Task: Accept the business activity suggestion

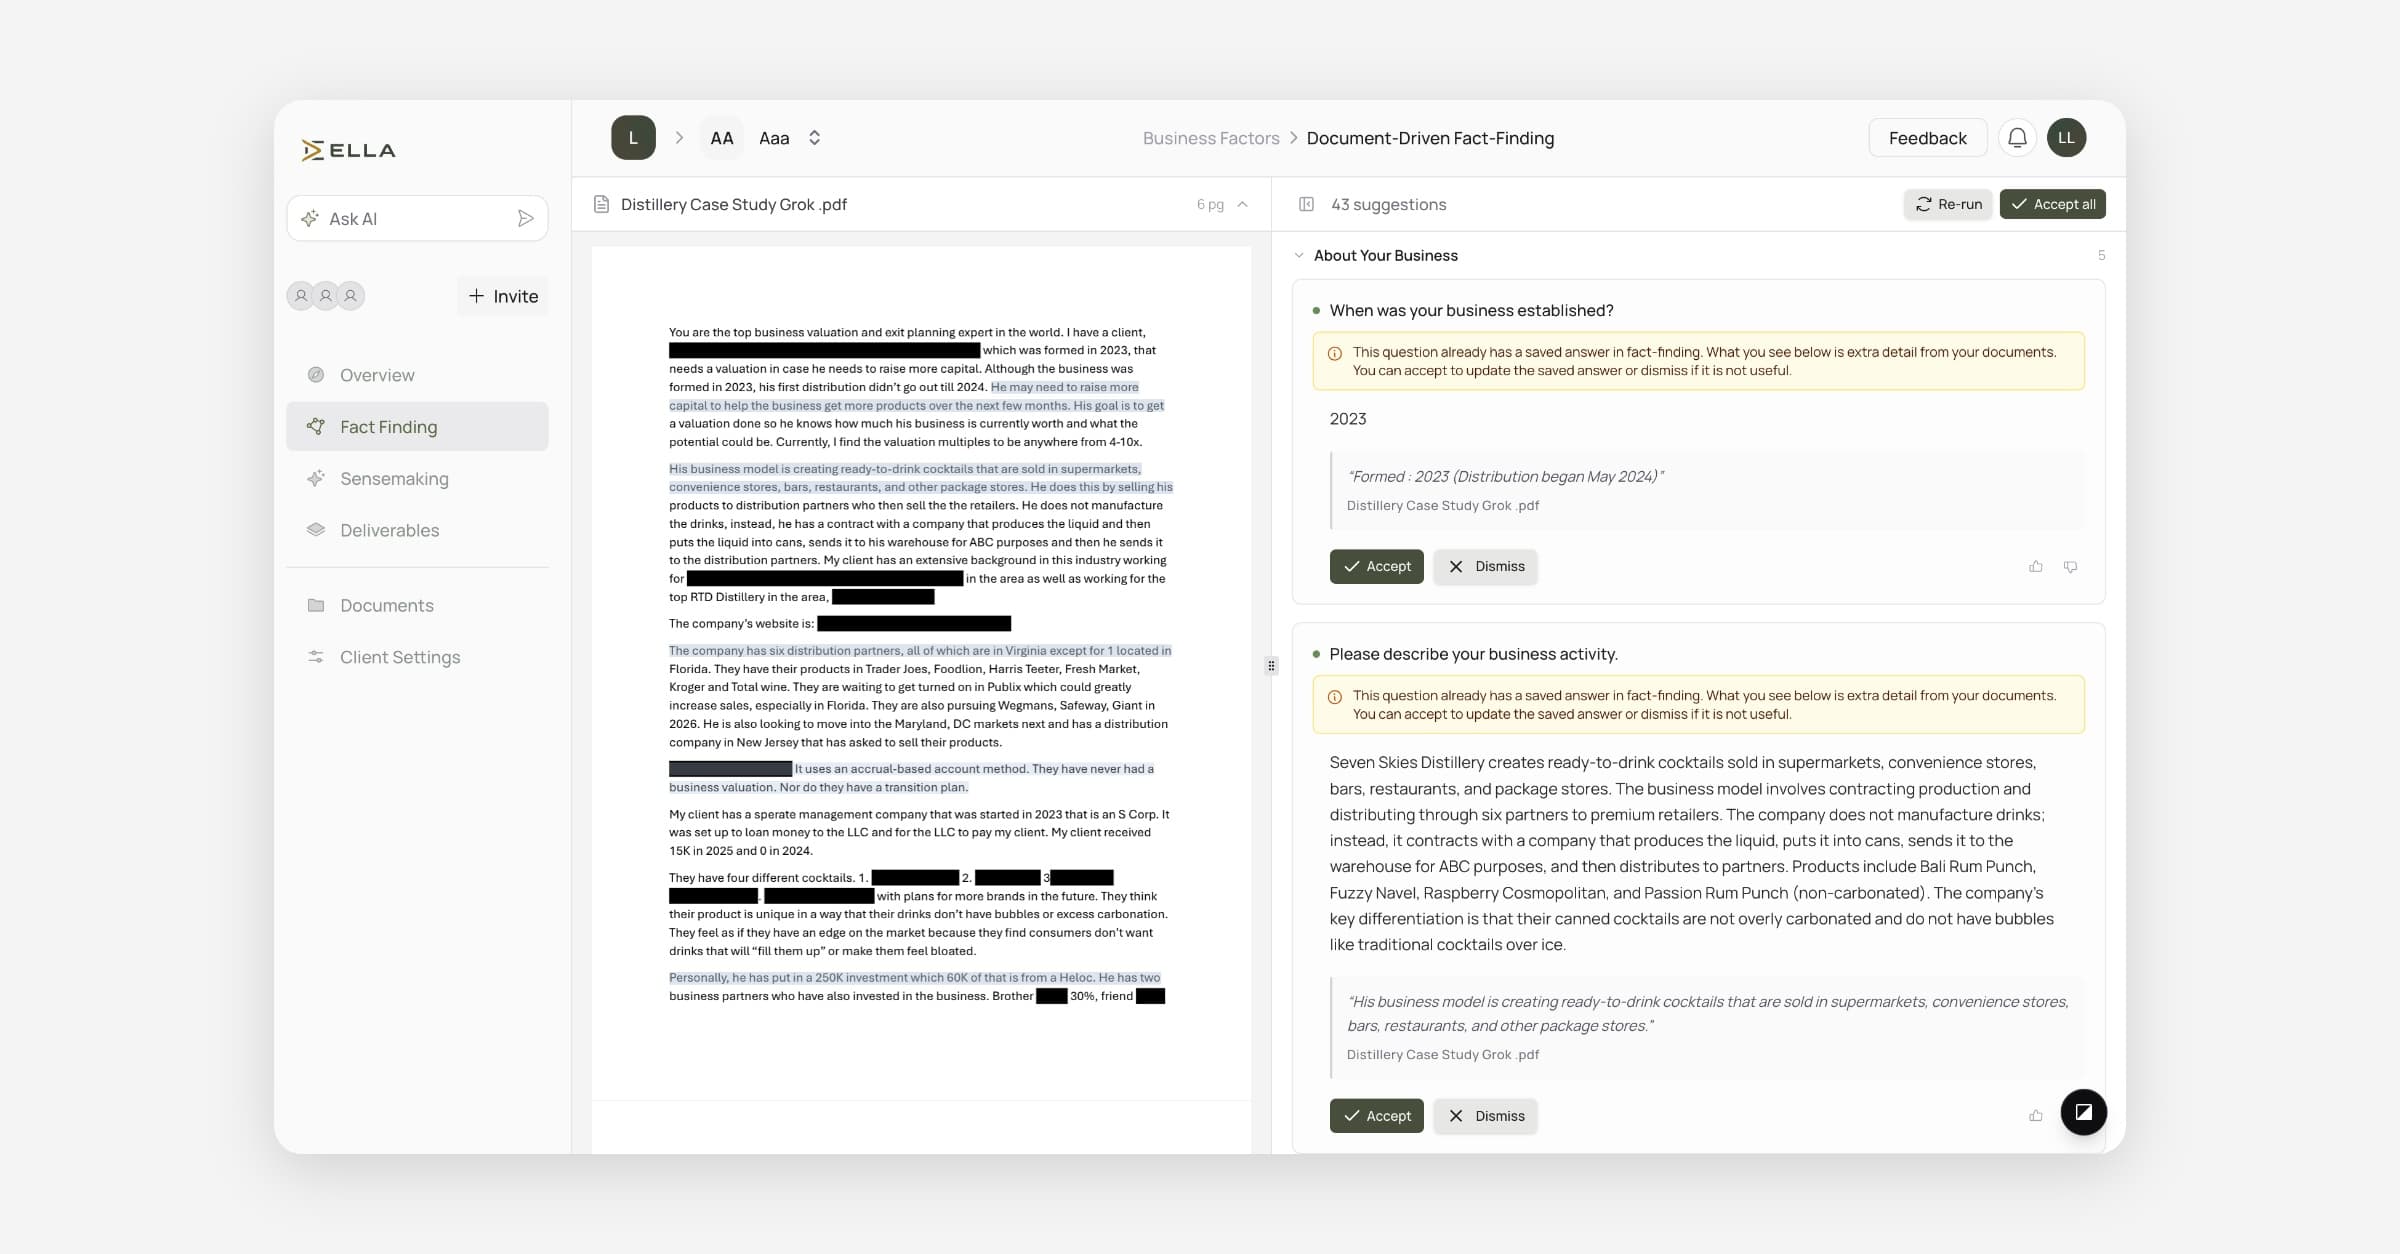Action: click(1376, 1116)
